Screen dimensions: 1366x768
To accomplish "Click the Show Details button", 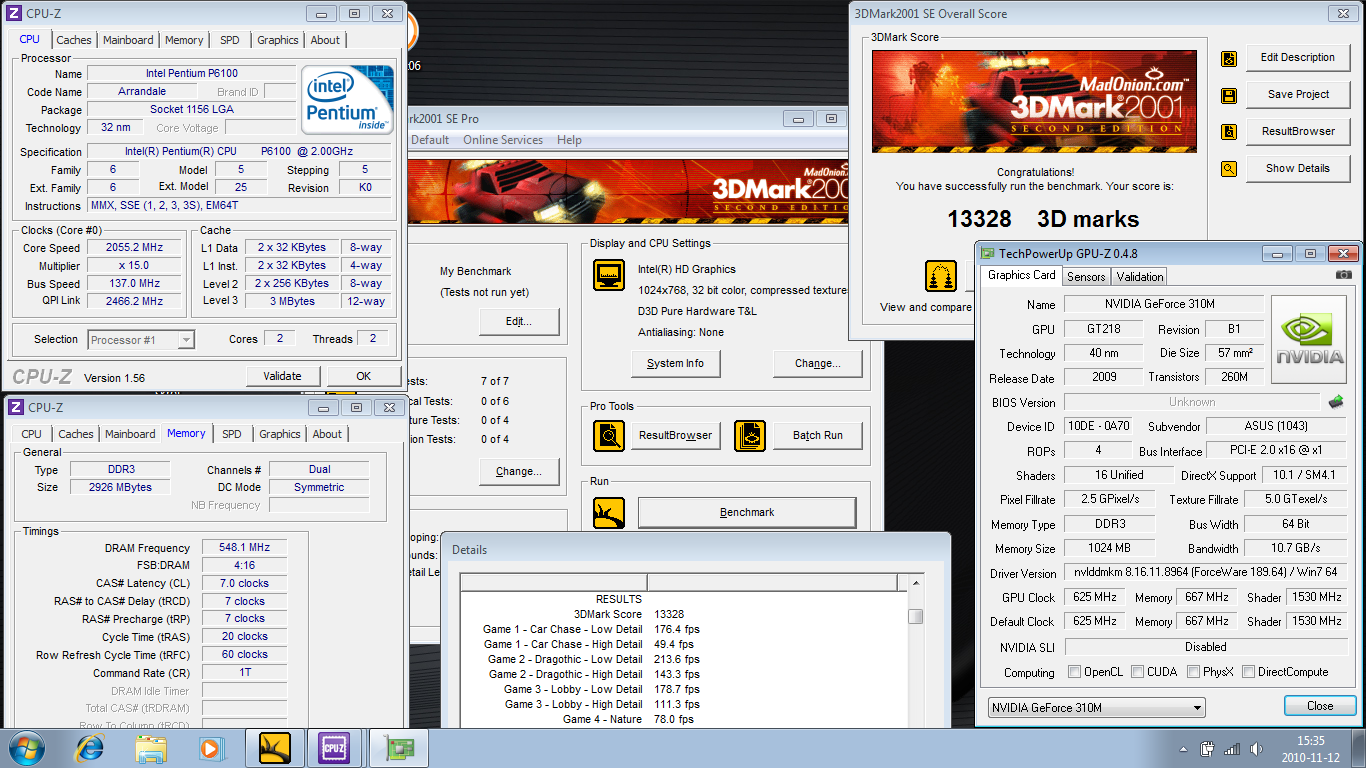I will [1297, 169].
